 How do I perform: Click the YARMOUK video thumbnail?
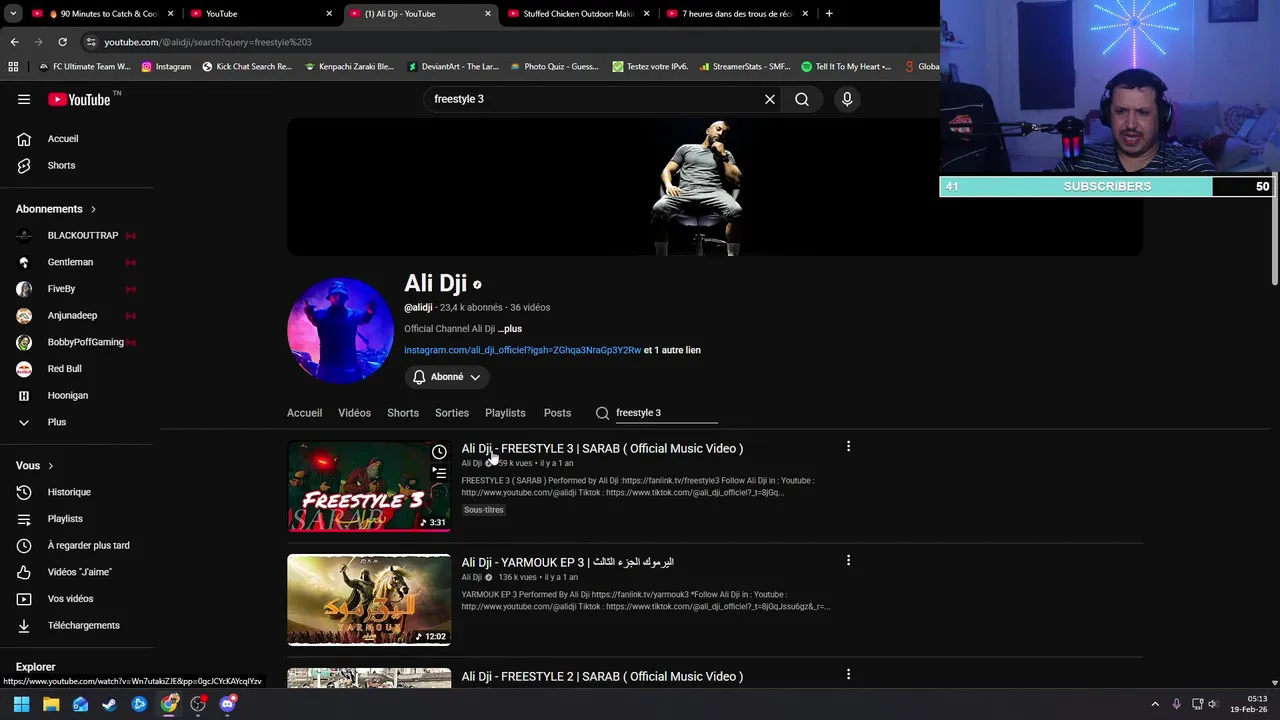pos(369,600)
